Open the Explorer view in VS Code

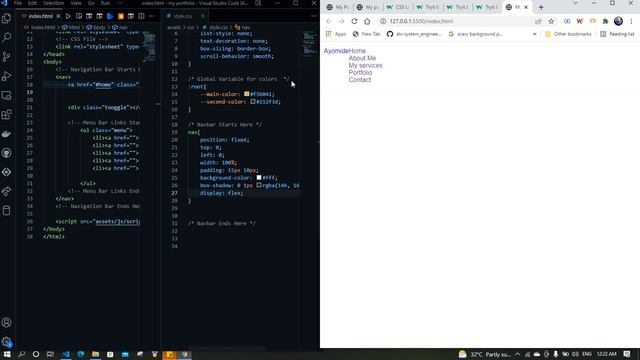(7, 18)
